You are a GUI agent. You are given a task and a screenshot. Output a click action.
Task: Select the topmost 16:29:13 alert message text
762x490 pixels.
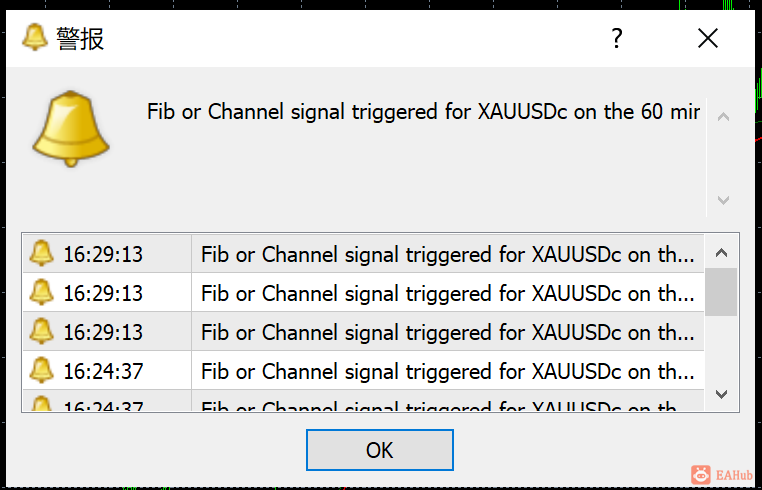(447, 254)
